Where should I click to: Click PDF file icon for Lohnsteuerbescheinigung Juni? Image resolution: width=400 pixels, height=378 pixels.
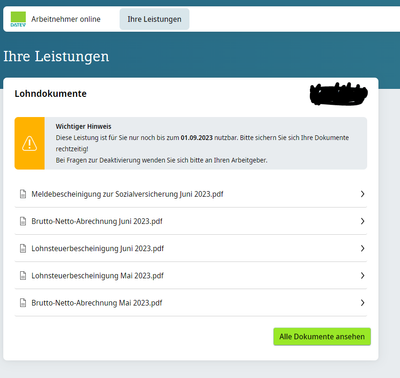click(23, 249)
